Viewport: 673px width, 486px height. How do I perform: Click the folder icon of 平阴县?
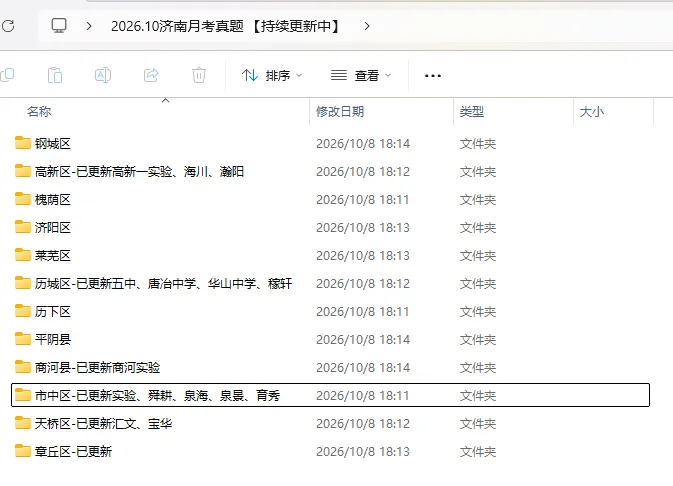pyautogui.click(x=23, y=338)
